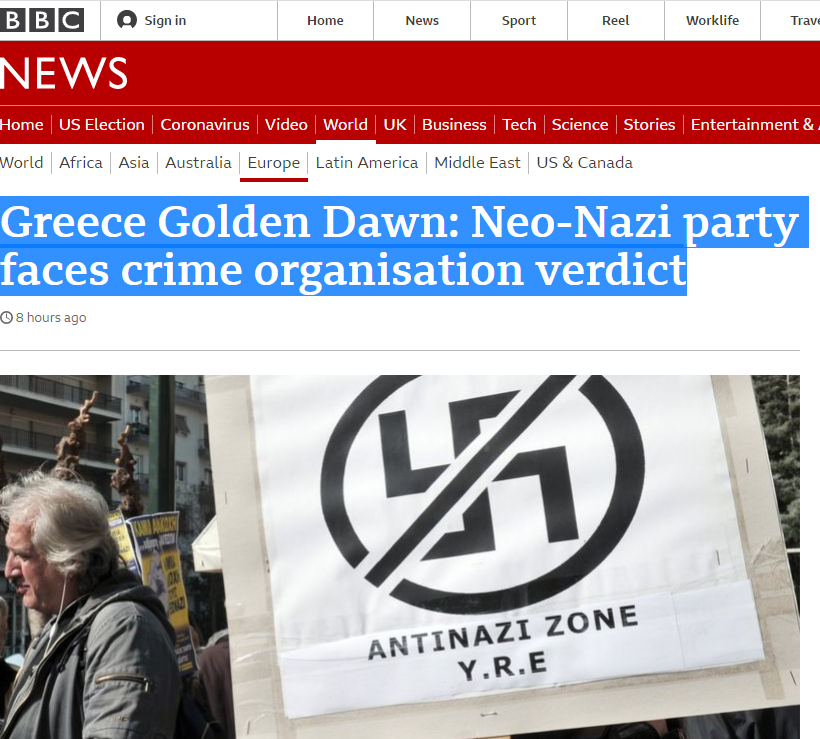
Task: Click the white NEWS banner logo
Action: (64, 73)
